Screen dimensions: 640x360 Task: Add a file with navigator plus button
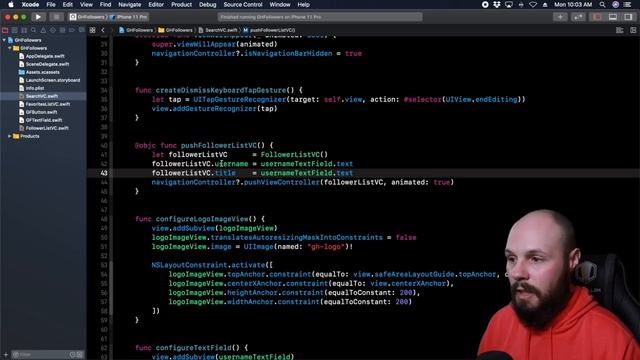click(5, 354)
